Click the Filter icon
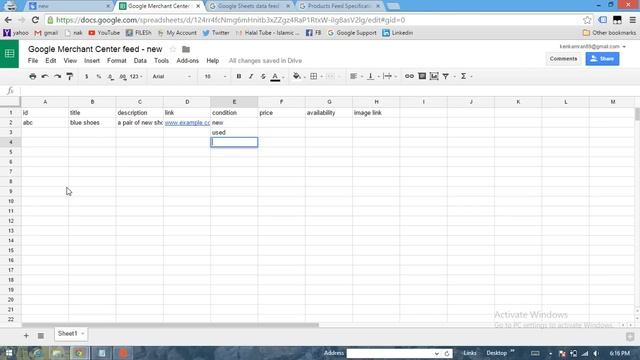 [x=446, y=76]
